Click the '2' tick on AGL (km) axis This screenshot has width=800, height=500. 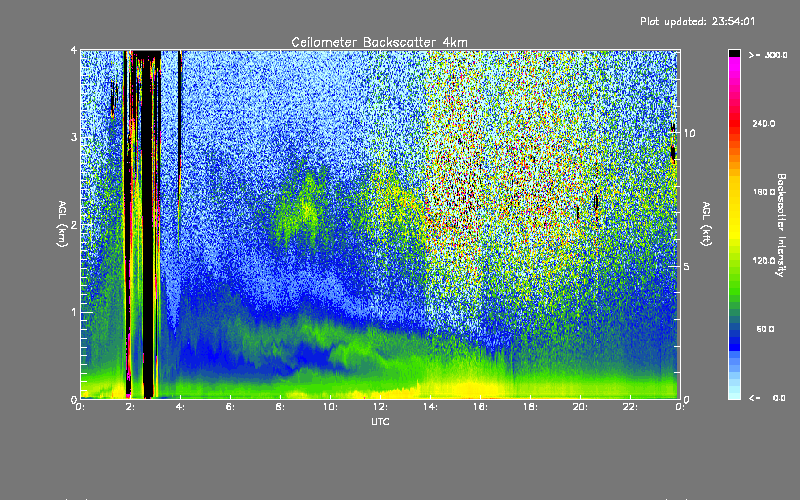(74, 225)
